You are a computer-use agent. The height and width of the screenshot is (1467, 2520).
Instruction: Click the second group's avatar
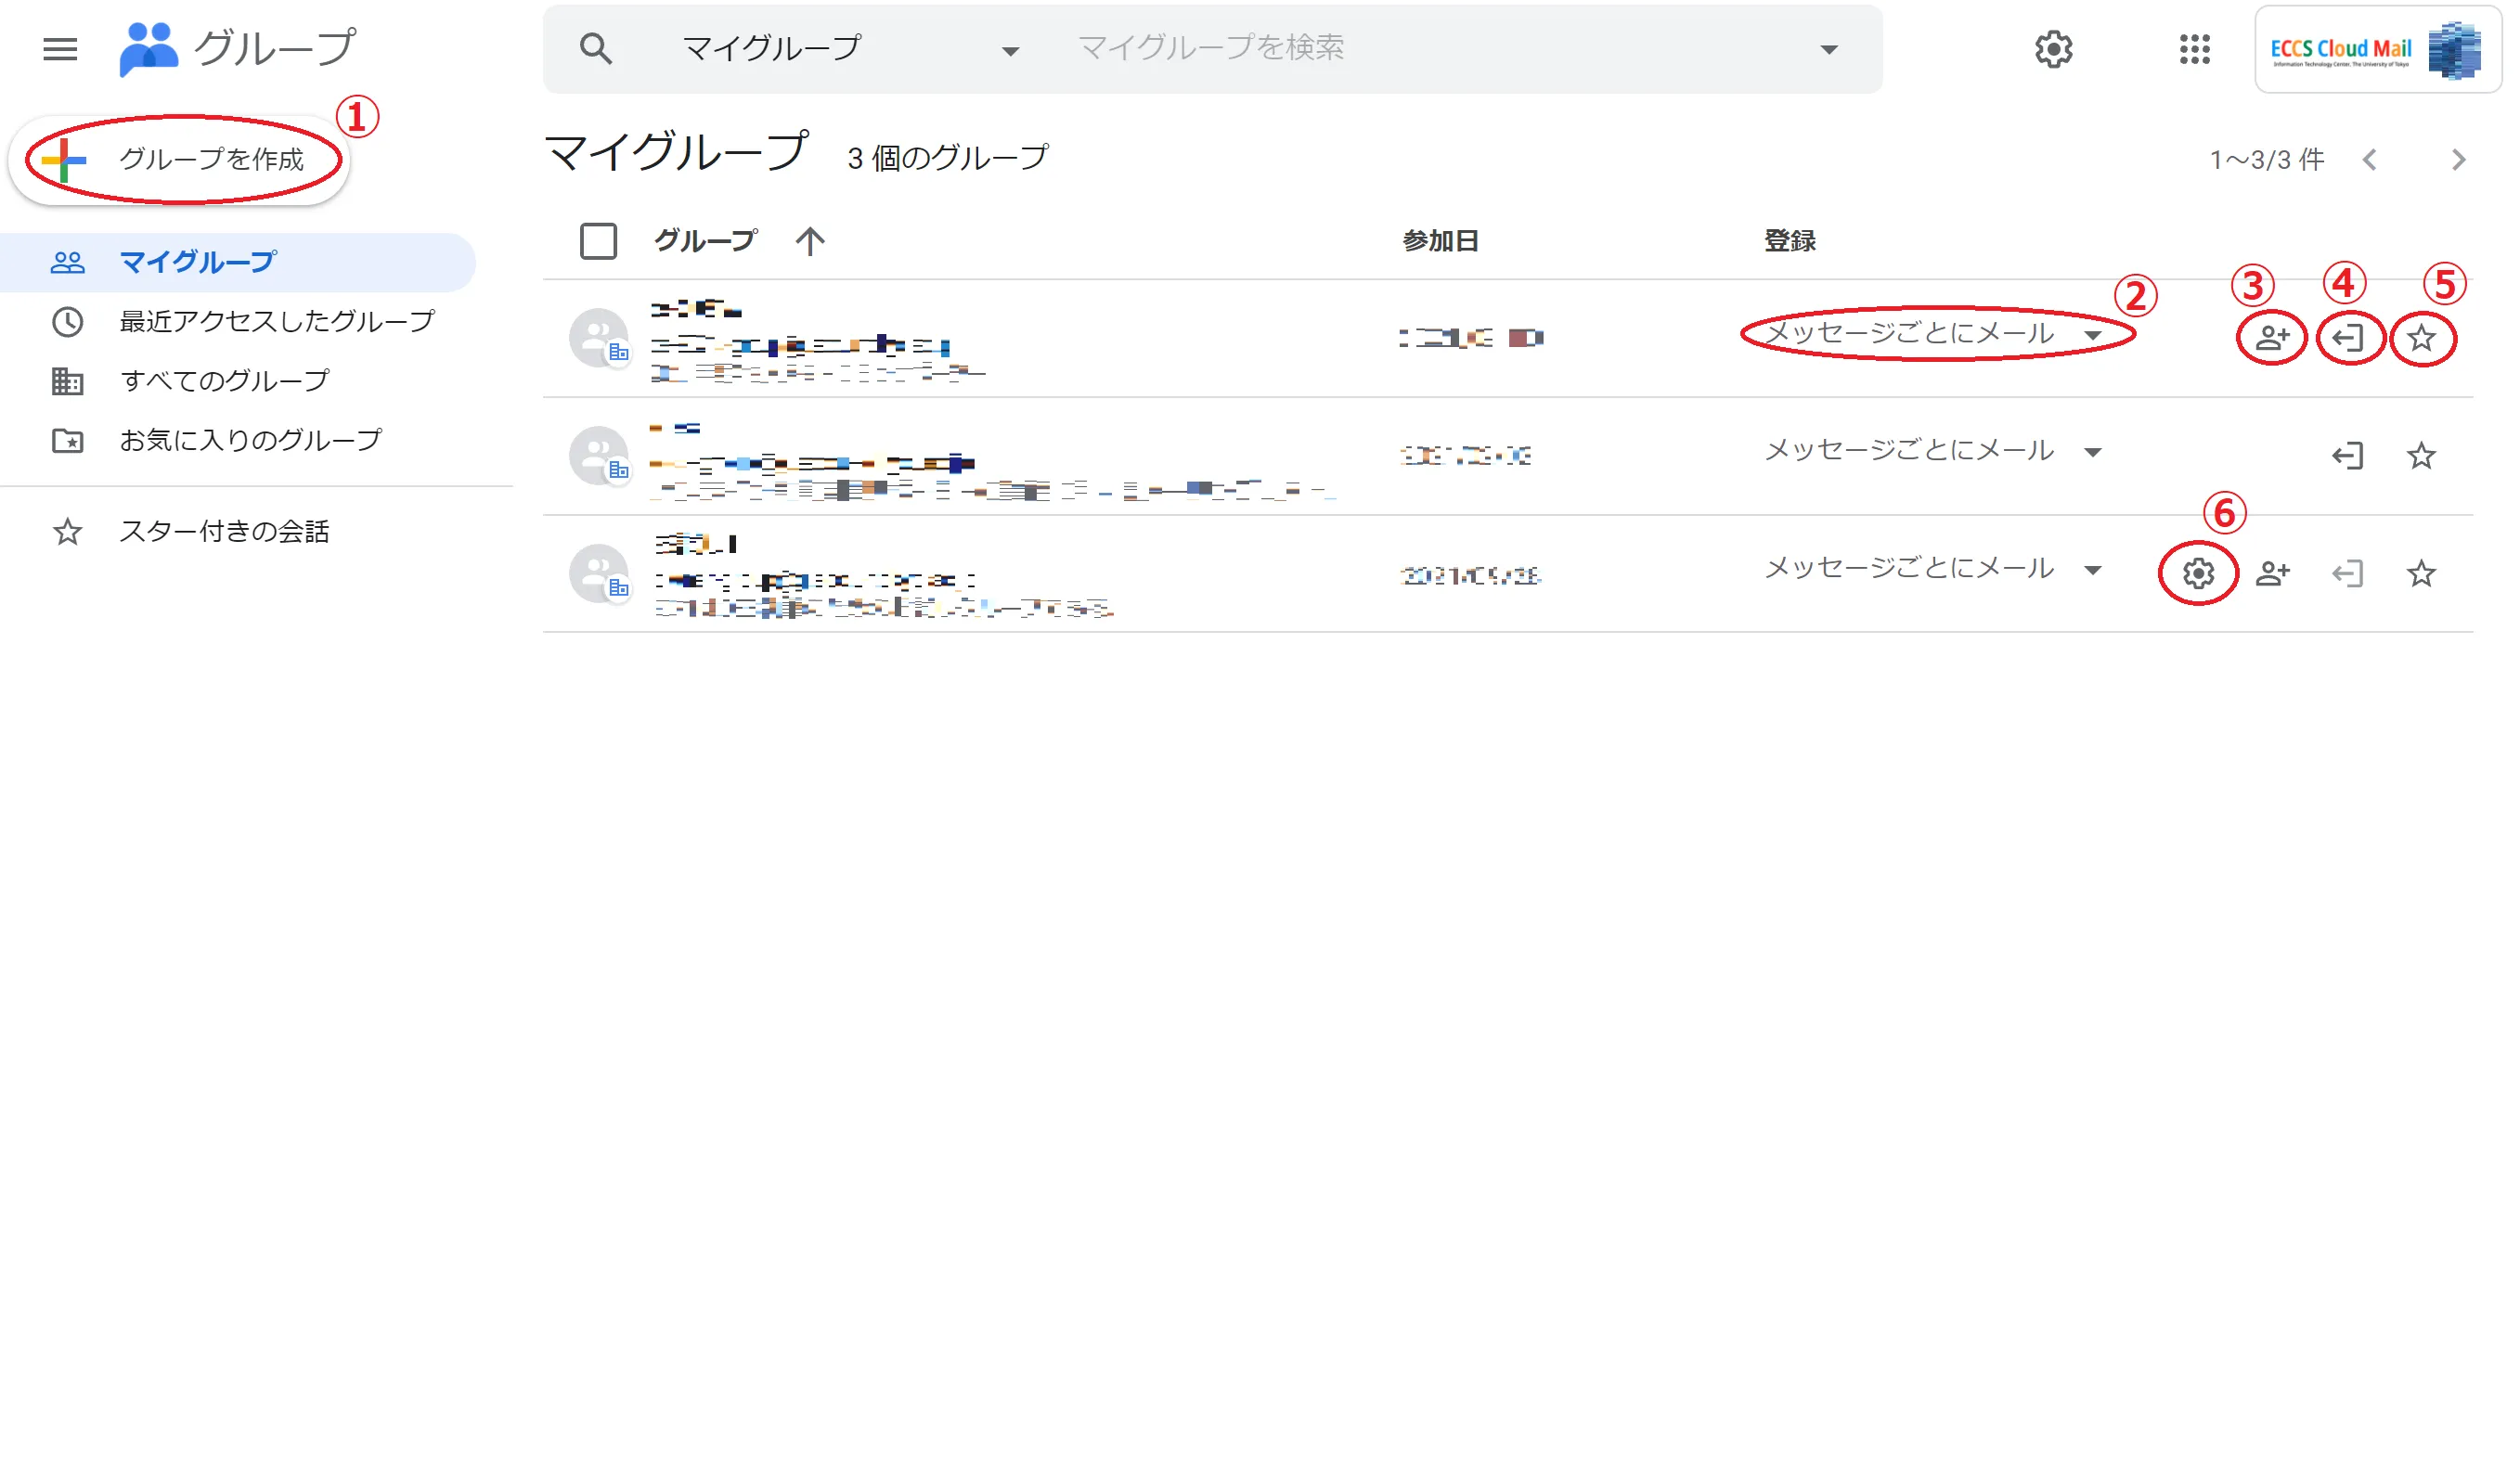(x=599, y=456)
